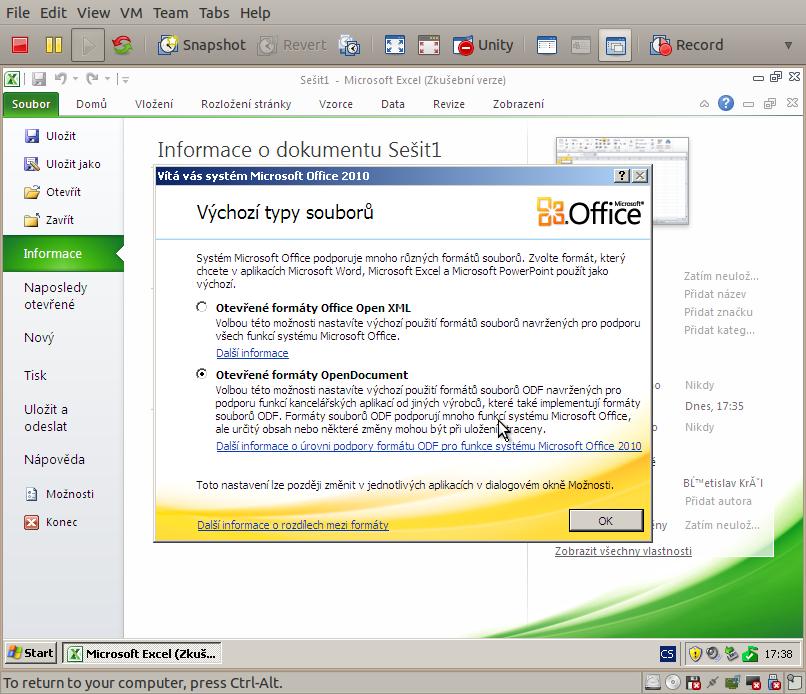Open Nápověda in the backstage menu
The width and height of the screenshot is (806, 694).
(54, 460)
